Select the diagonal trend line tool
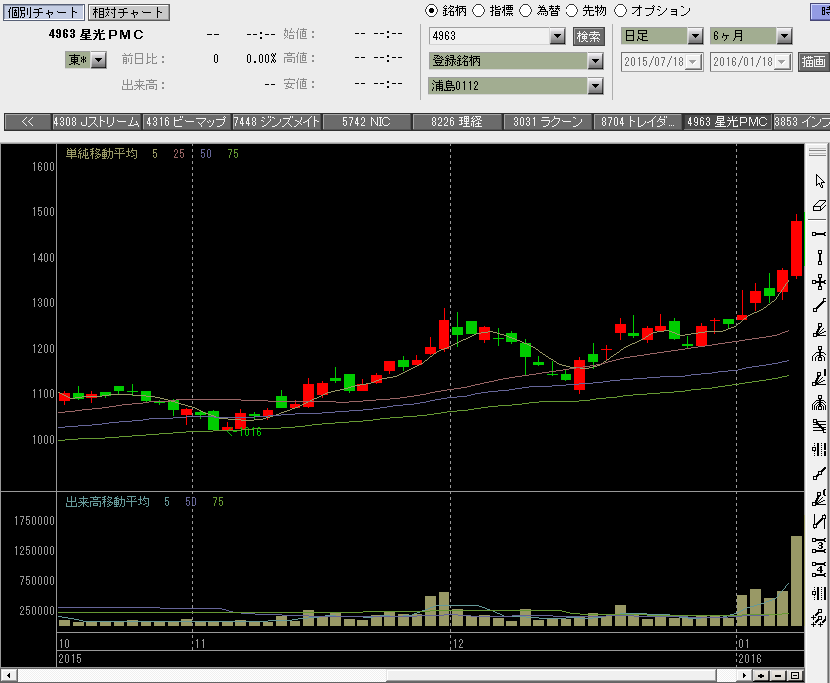 [819, 306]
